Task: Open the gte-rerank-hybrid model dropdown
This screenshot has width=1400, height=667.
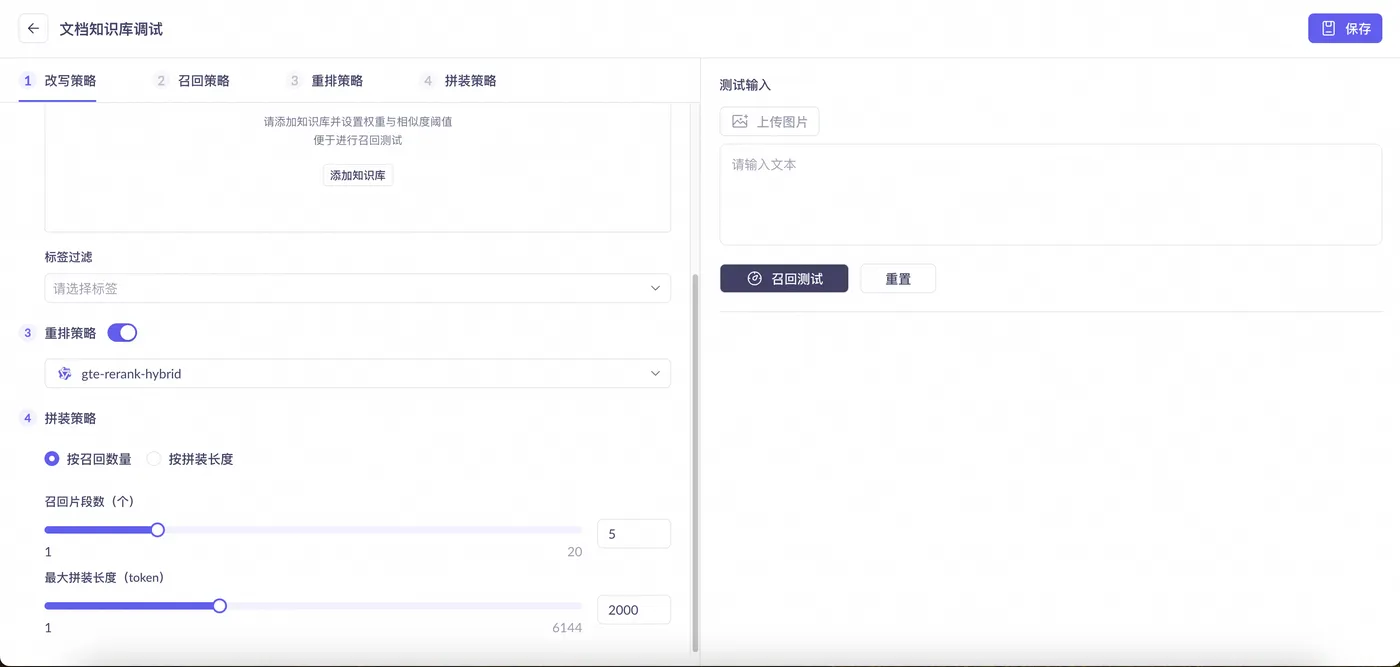Action: coord(358,374)
